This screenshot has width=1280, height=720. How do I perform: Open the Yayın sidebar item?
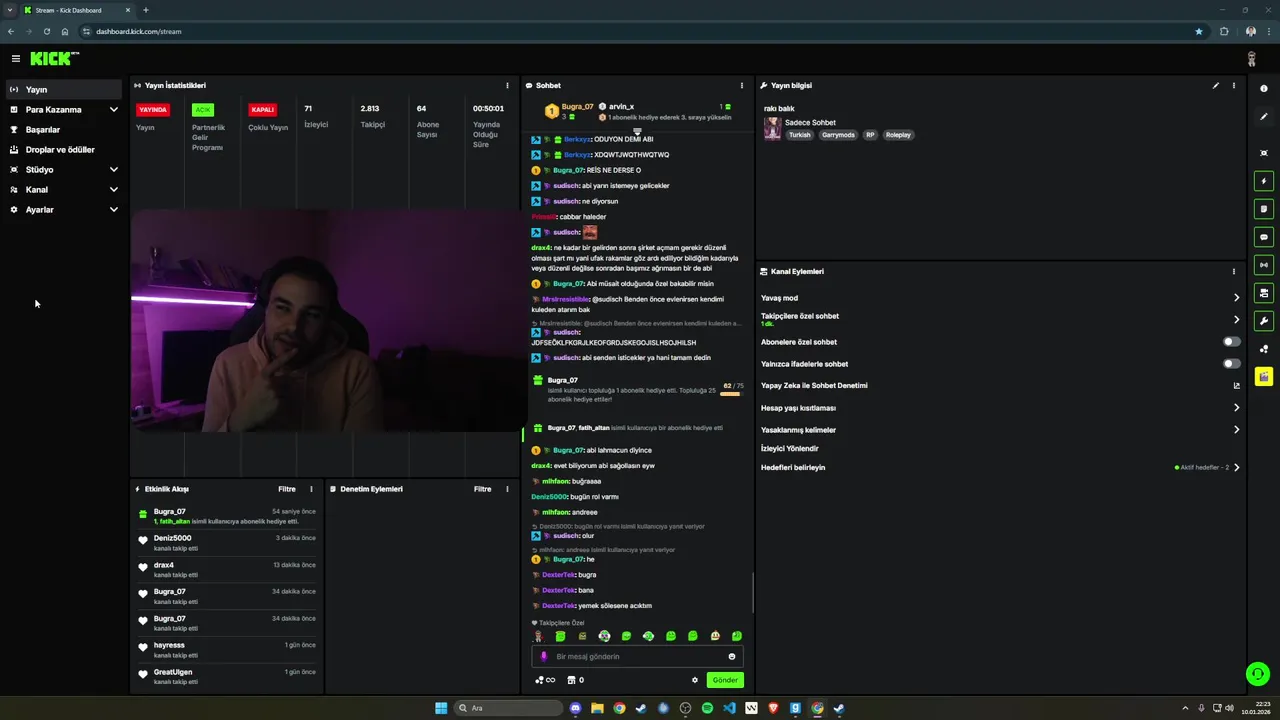(64, 89)
